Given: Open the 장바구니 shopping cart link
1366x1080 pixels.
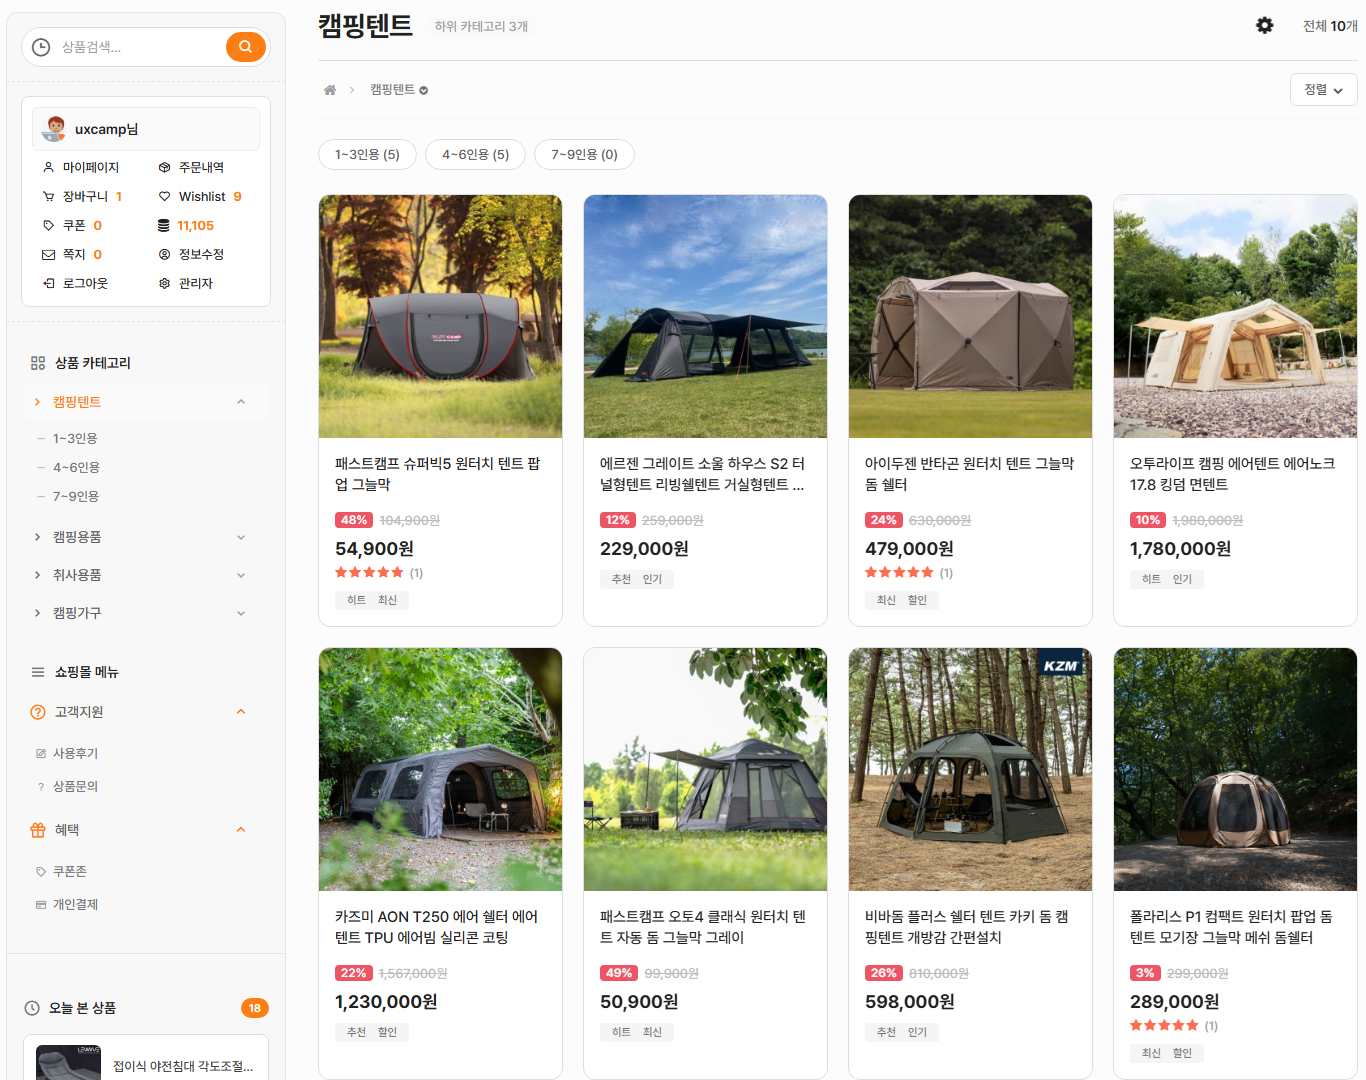Looking at the screenshot, I should (84, 197).
